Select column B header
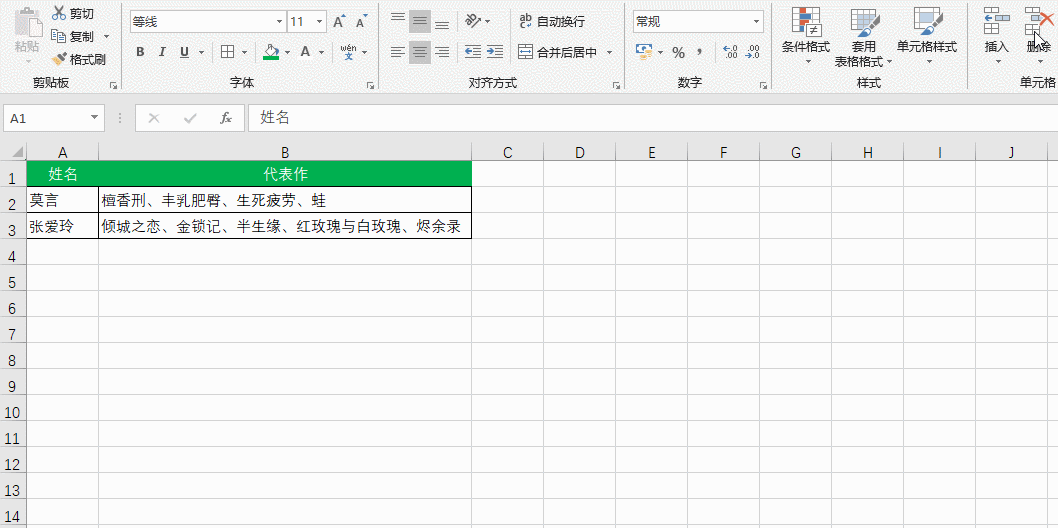 click(x=285, y=152)
